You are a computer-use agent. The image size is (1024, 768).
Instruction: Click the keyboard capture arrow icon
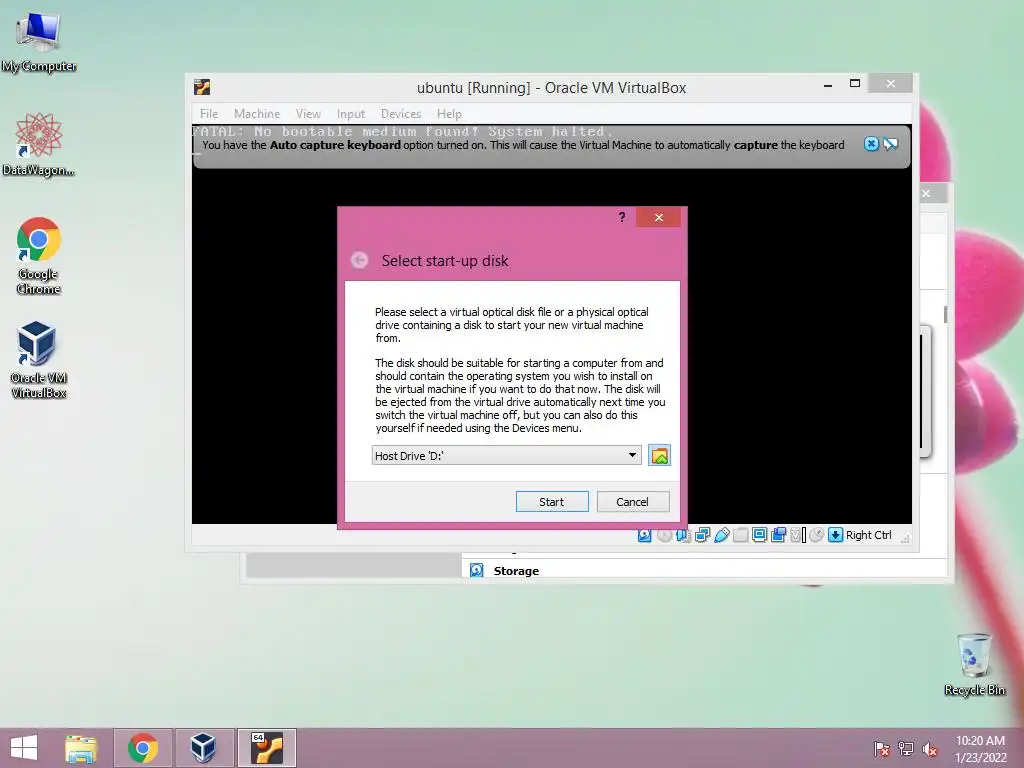835,535
